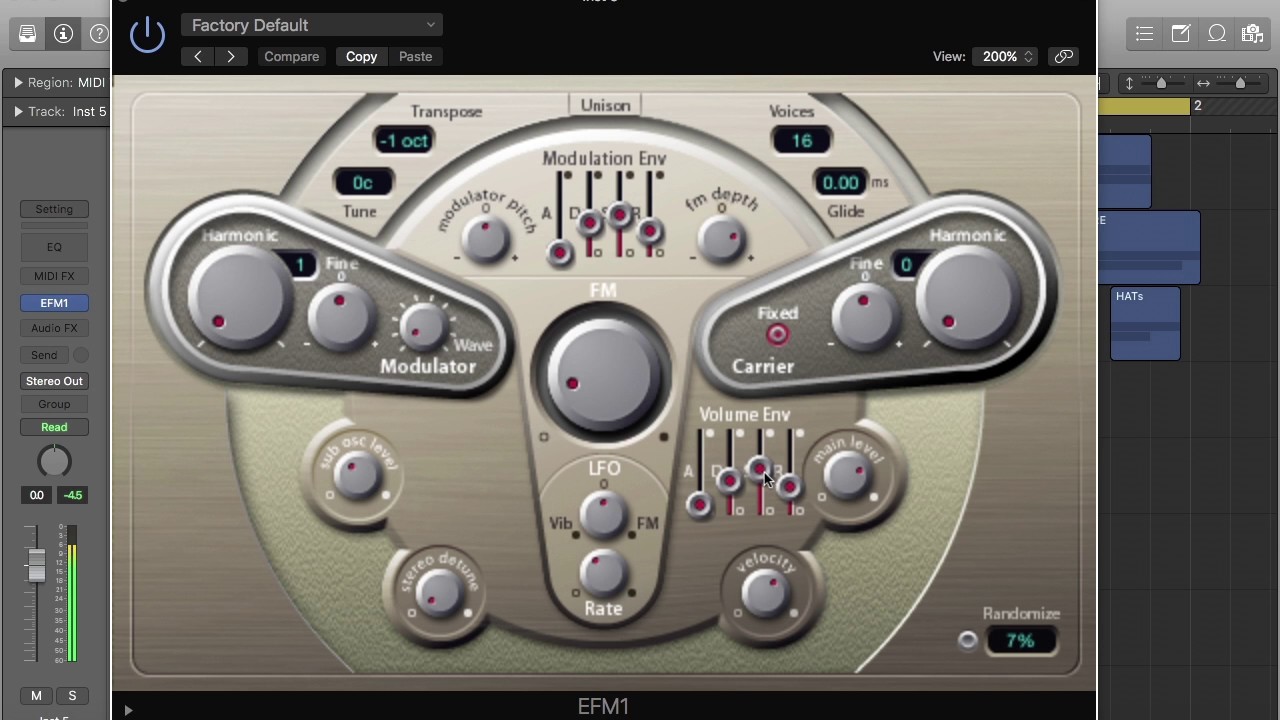The image size is (1280, 720).
Task: Click the horizontal zoom slider in tracks area
Action: coord(1240,83)
